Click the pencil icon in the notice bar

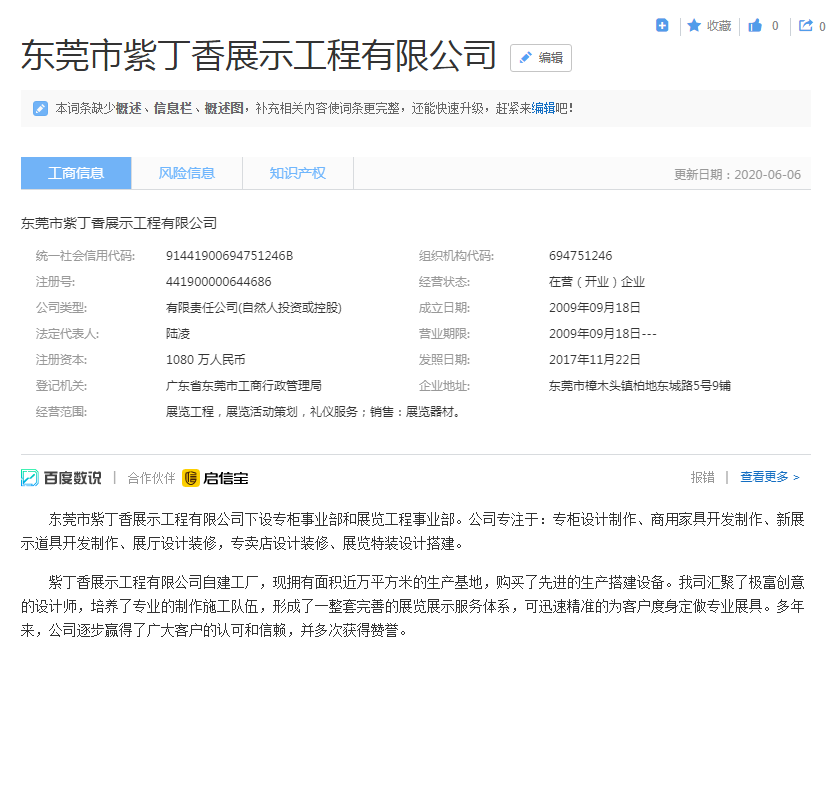[40, 108]
